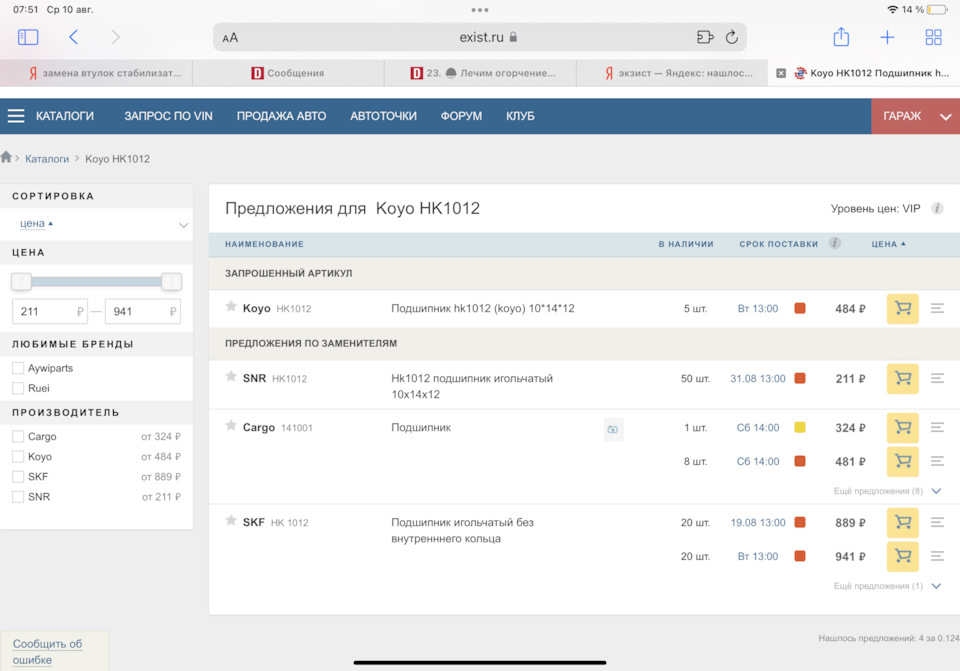Star the SKF HK 1012 offer
This screenshot has height=671, width=960.
[231, 520]
